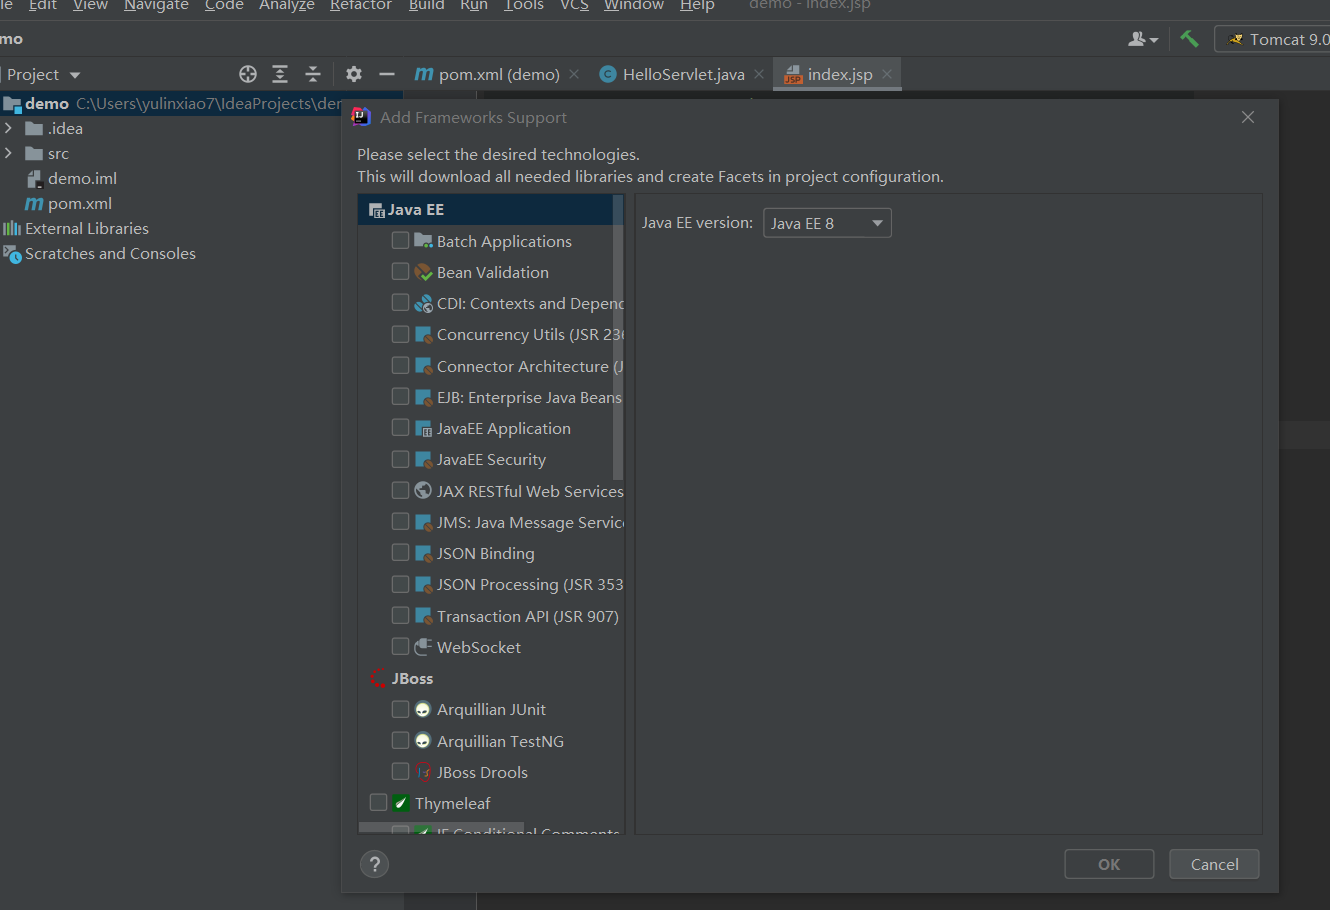Viewport: 1330px width, 910px height.
Task: Click the demo.iml file icon
Action: 34,178
